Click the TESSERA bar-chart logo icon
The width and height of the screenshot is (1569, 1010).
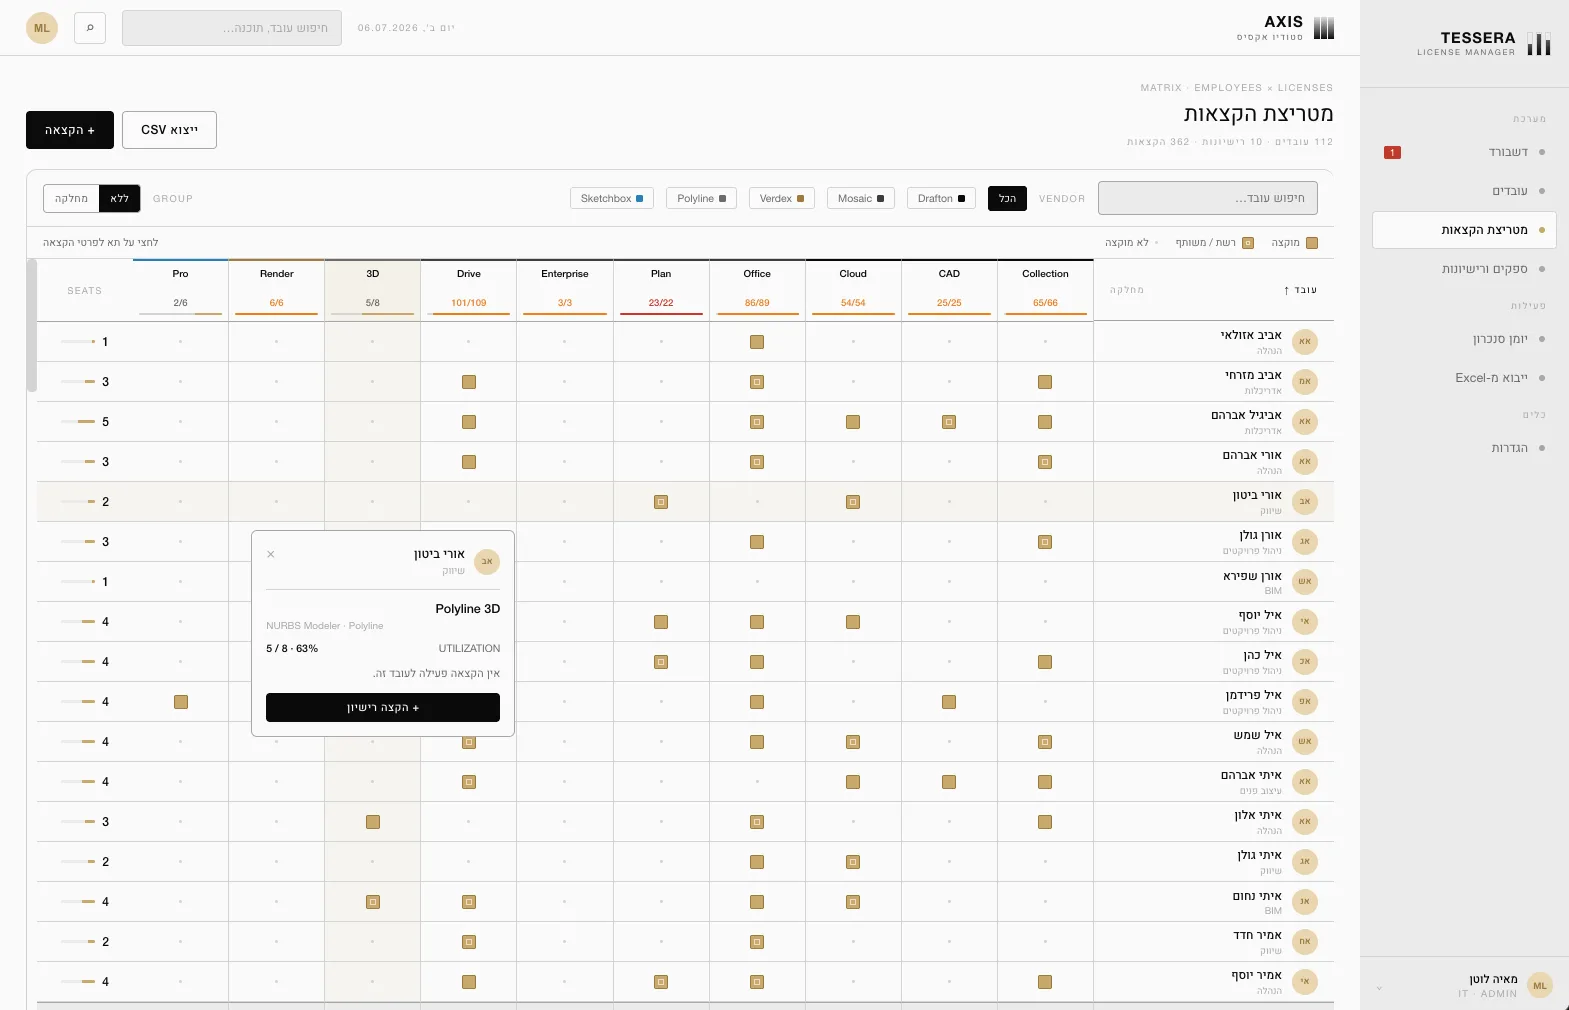[1539, 43]
